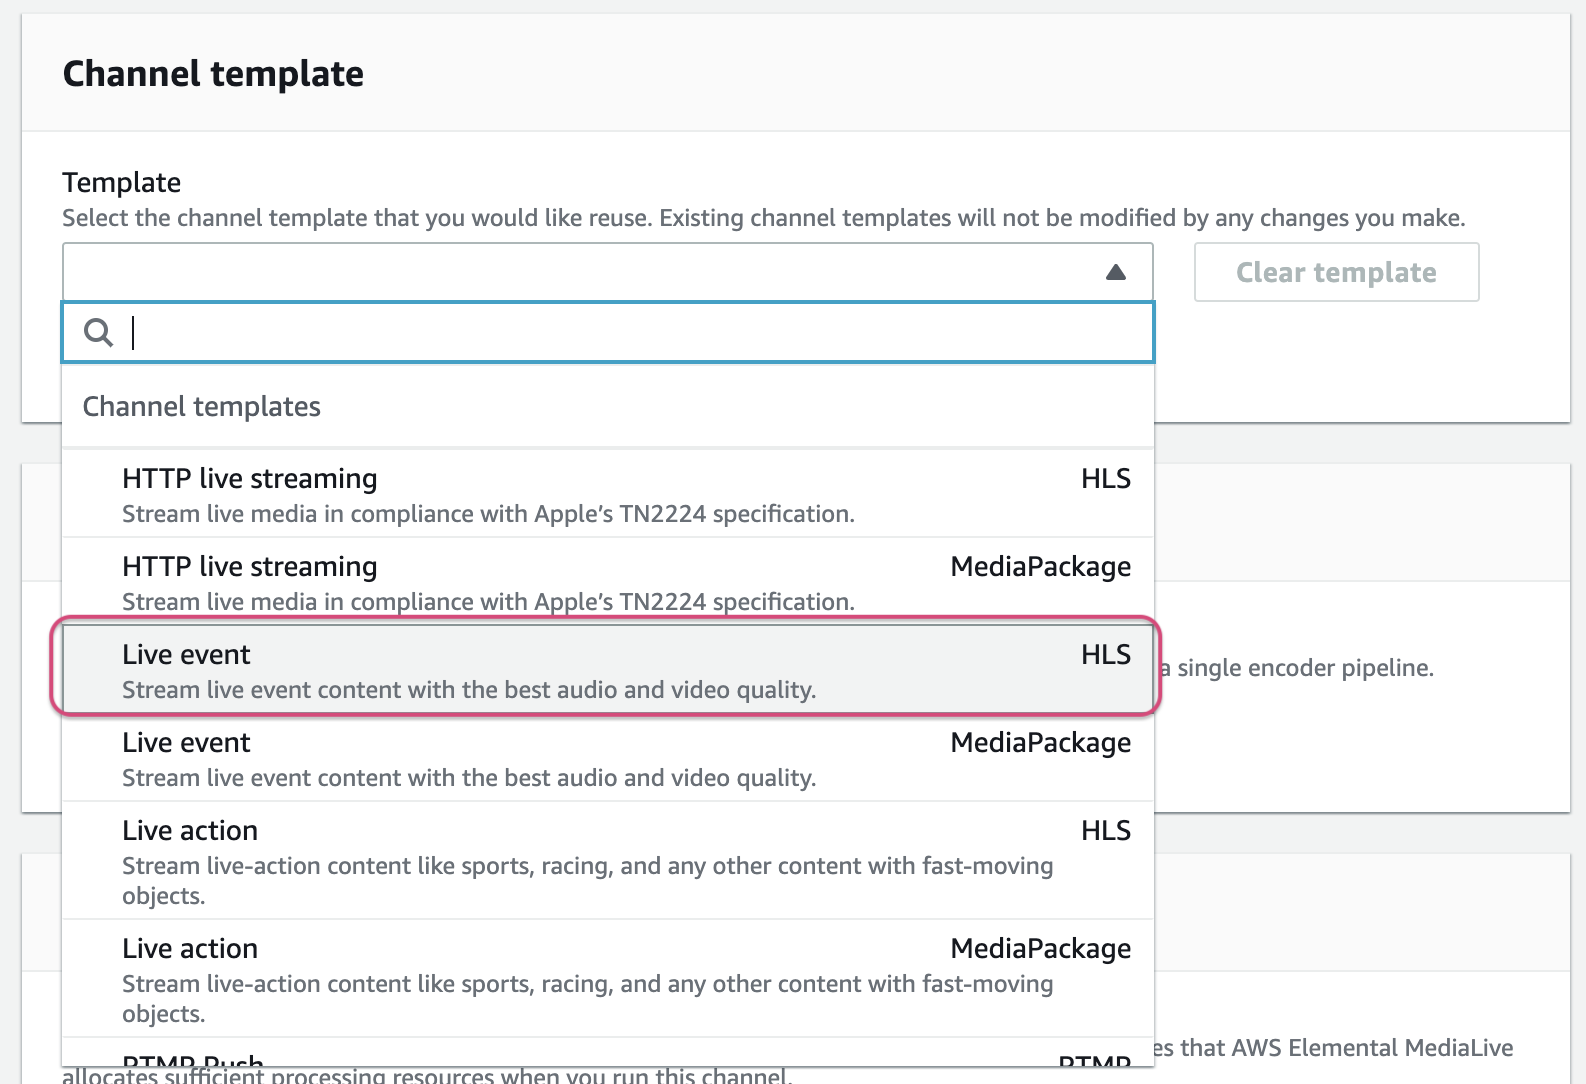
Task: Click the Template field label
Action: [x=121, y=183]
